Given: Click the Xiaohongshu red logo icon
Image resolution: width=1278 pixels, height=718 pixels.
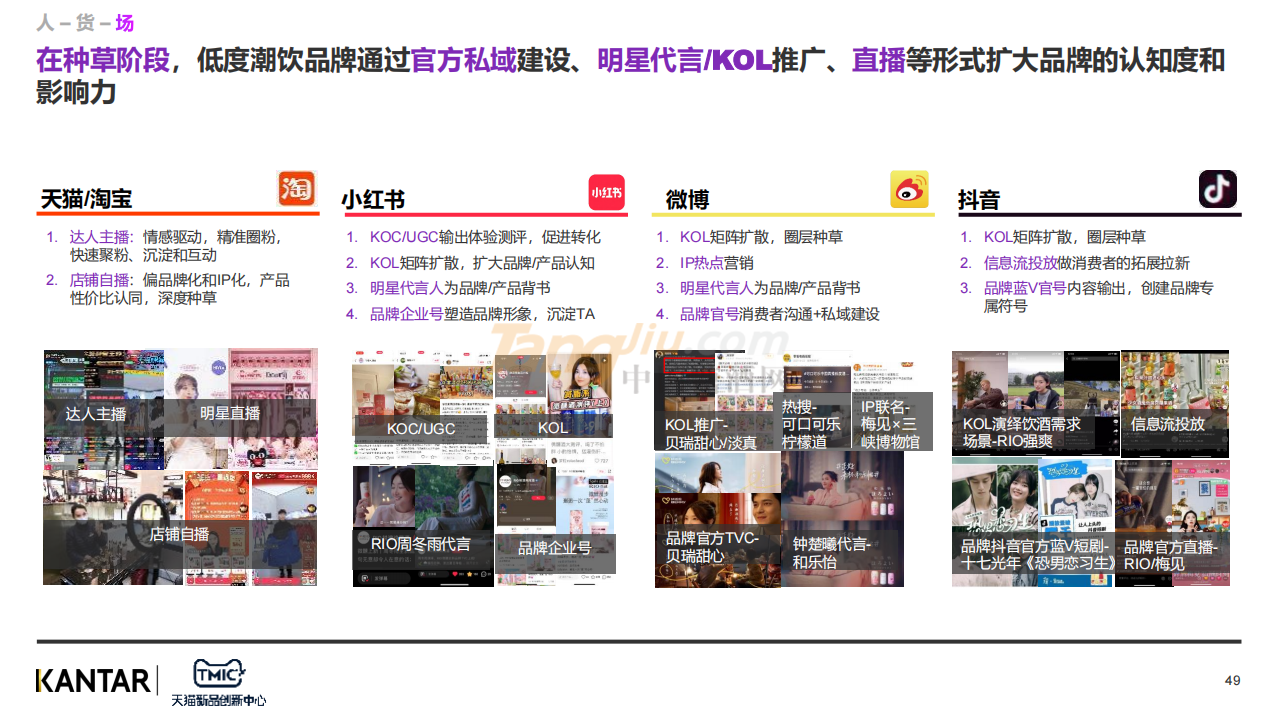Looking at the screenshot, I should (606, 191).
